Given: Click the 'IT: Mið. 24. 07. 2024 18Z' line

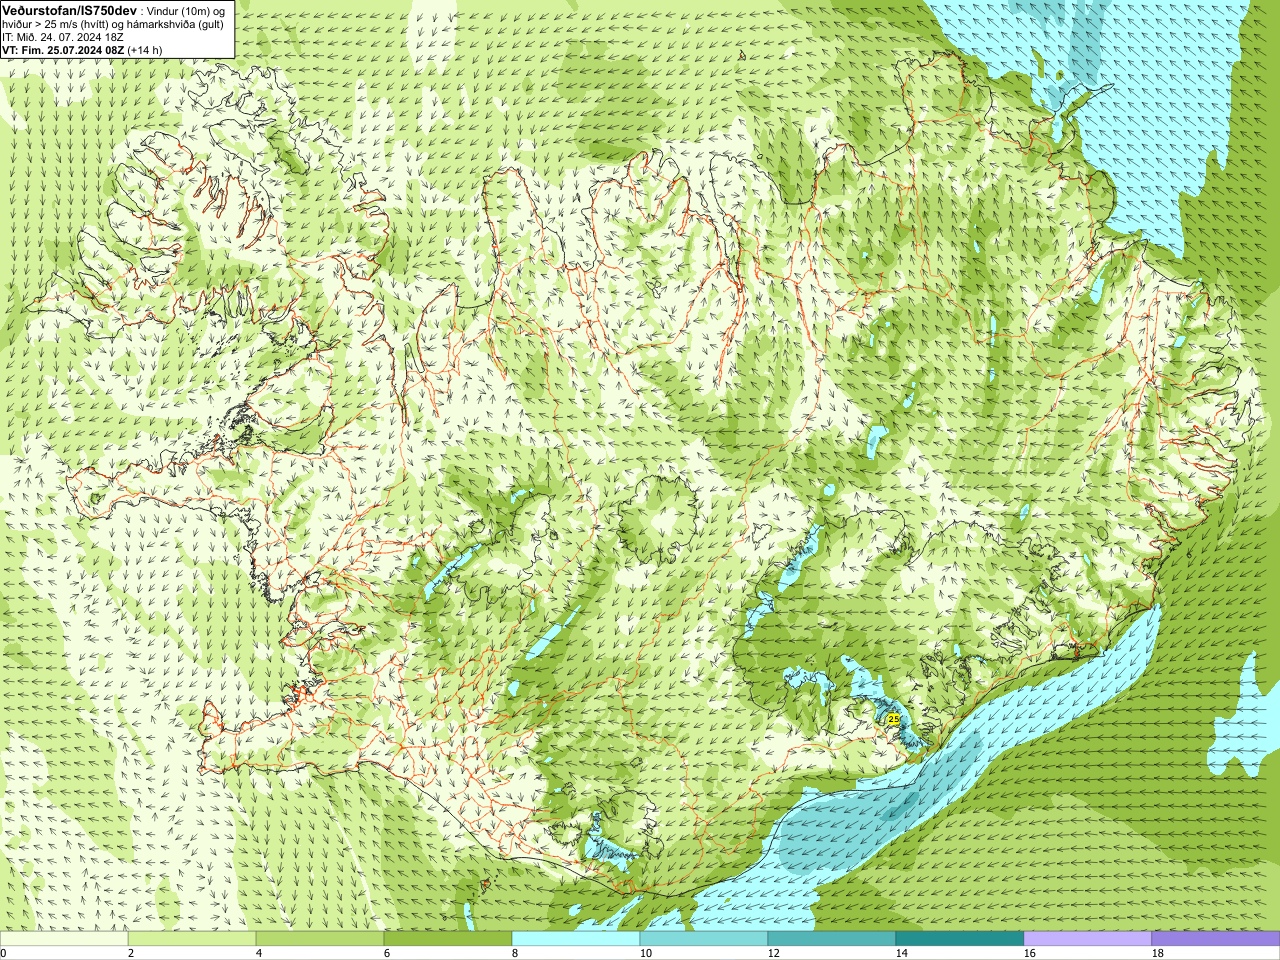Looking at the screenshot, I should pos(63,36).
